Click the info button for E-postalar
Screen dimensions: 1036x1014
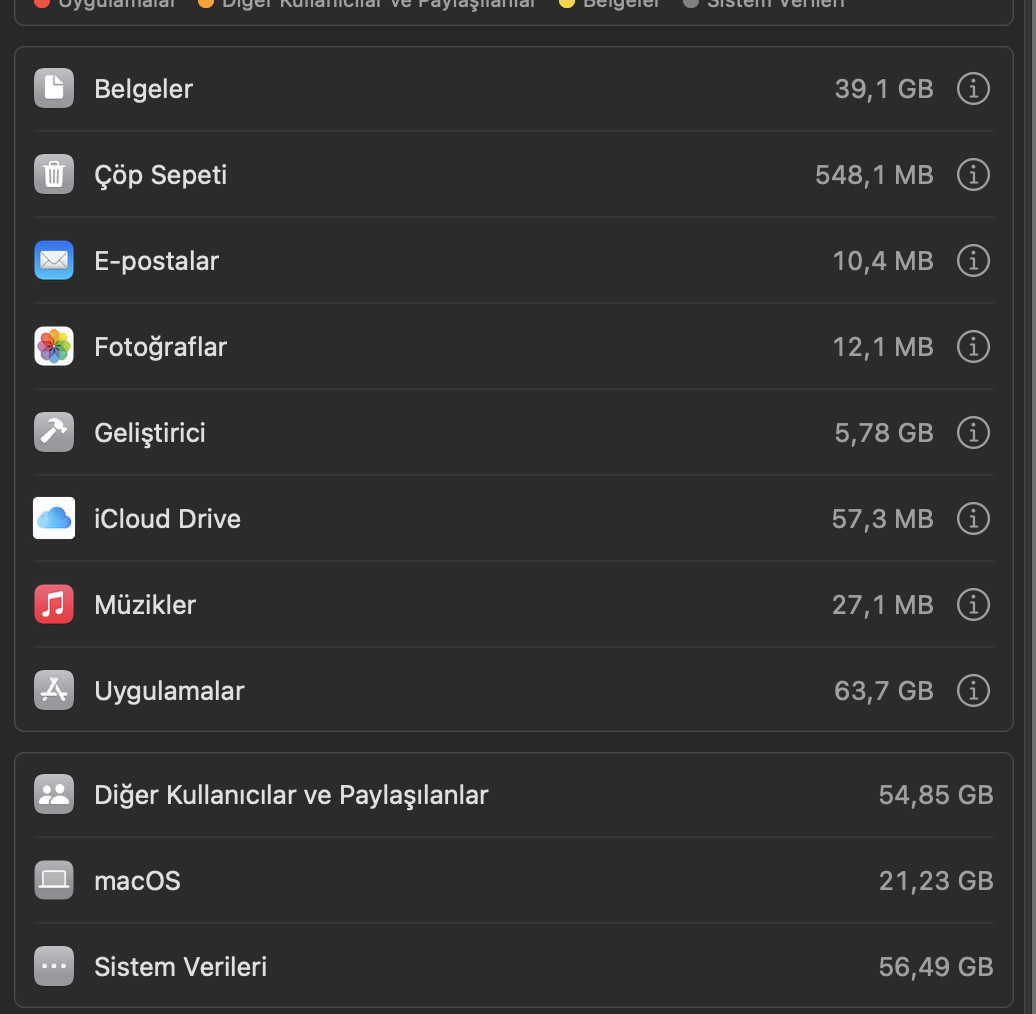(973, 260)
